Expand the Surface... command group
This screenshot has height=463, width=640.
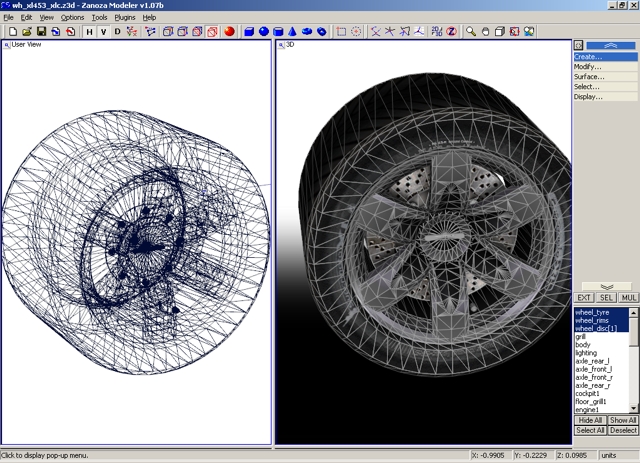tap(588, 76)
